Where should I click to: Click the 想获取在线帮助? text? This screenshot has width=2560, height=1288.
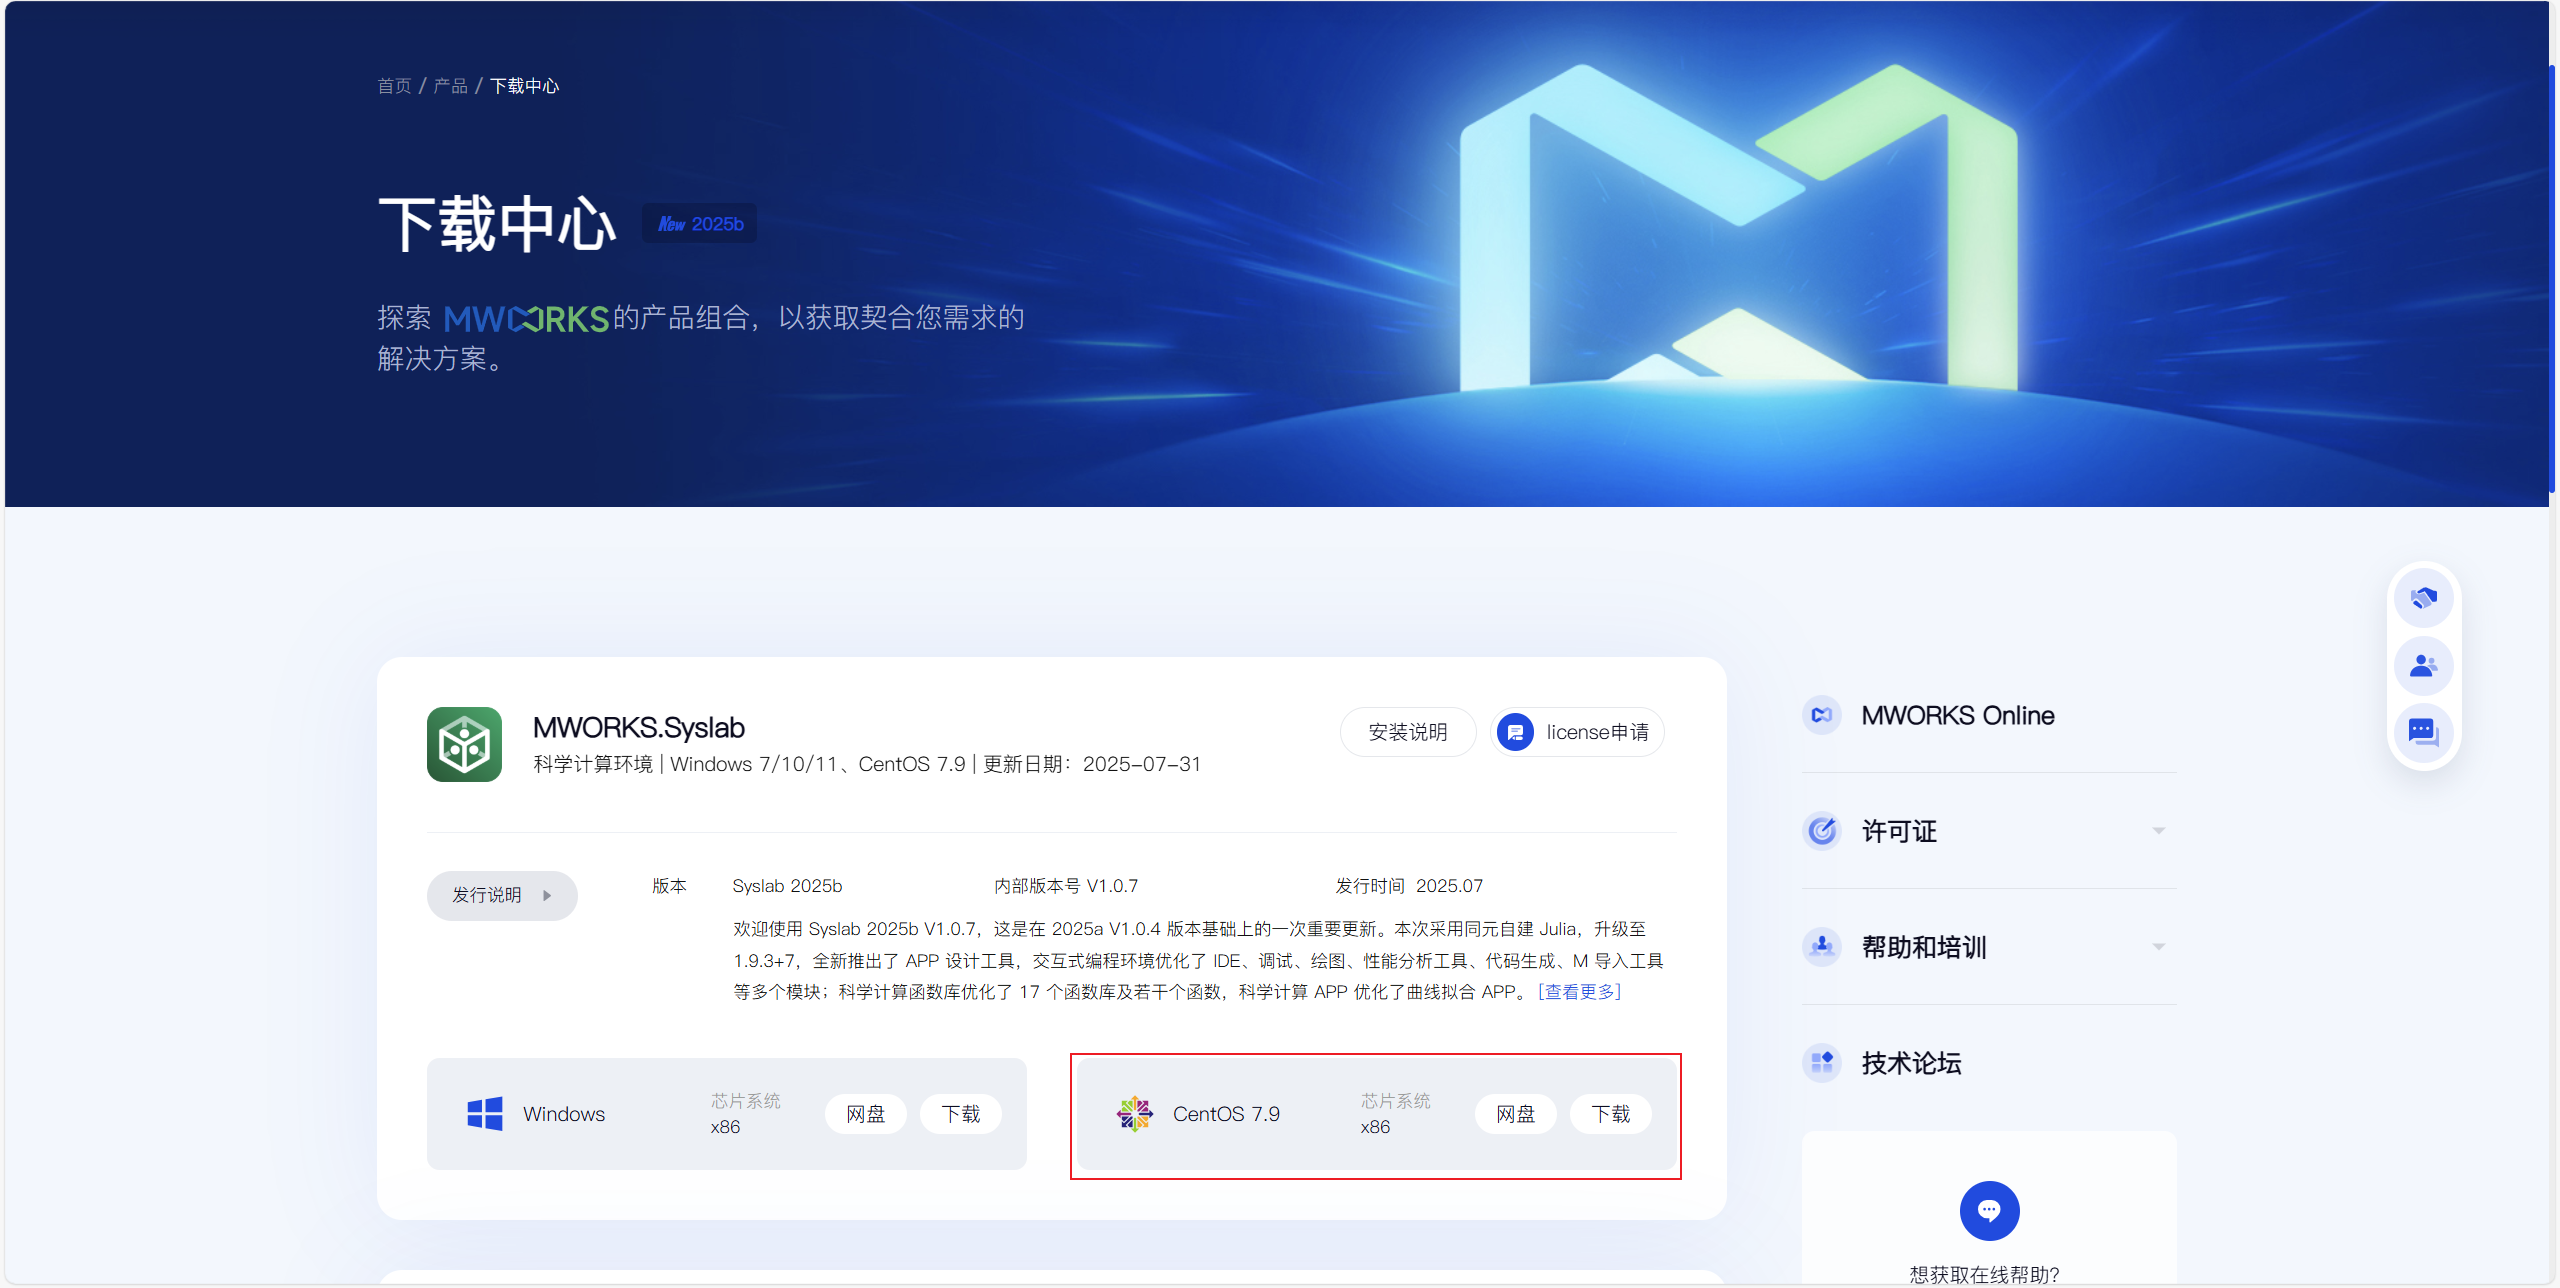click(1985, 1274)
